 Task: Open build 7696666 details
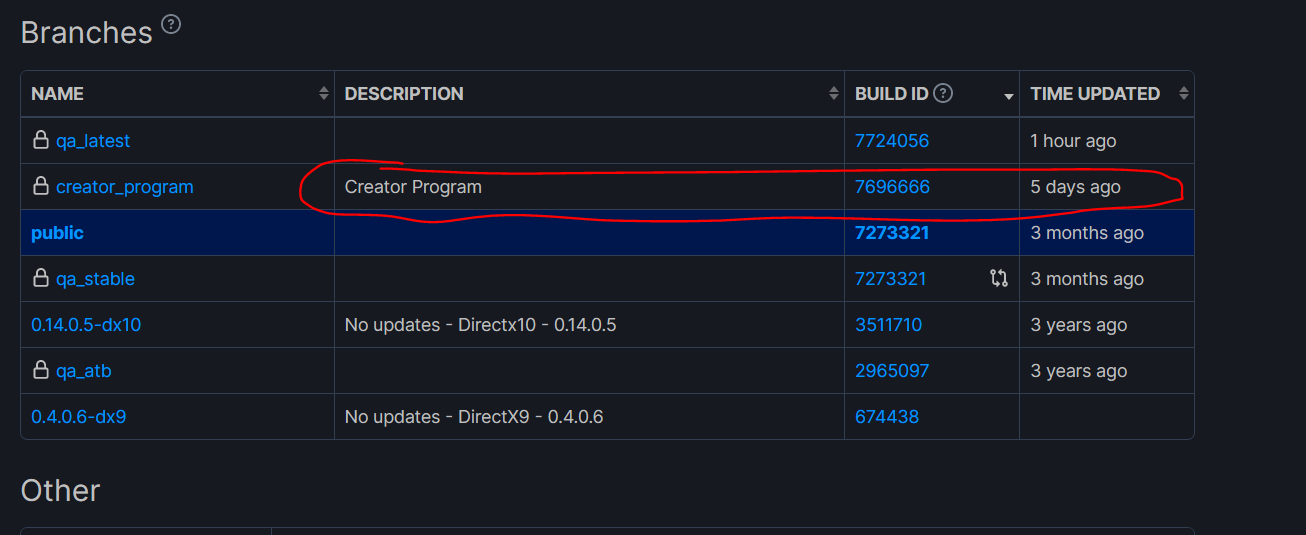892,187
